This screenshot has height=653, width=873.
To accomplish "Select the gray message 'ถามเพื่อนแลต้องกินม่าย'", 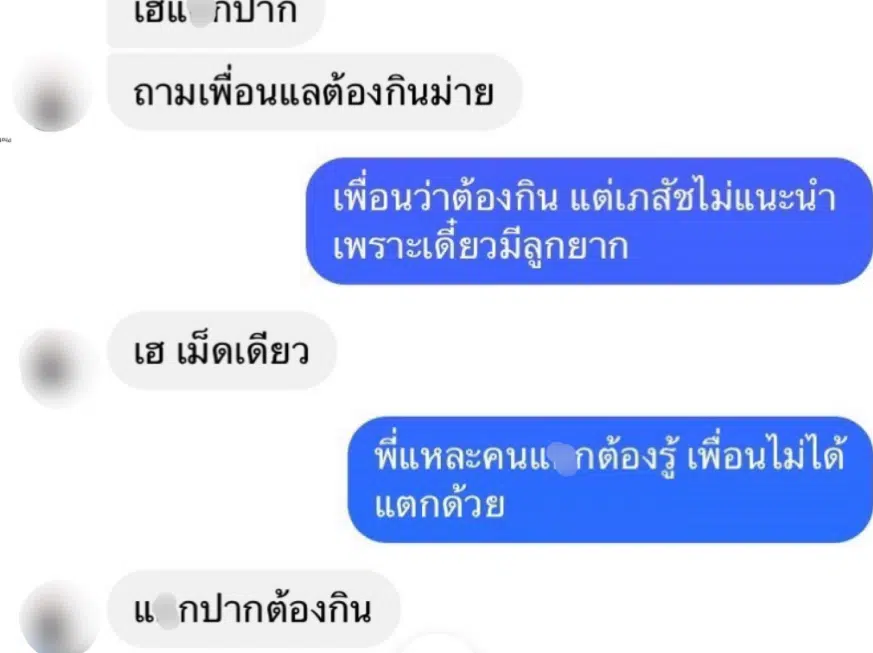I will pyautogui.click(x=315, y=92).
